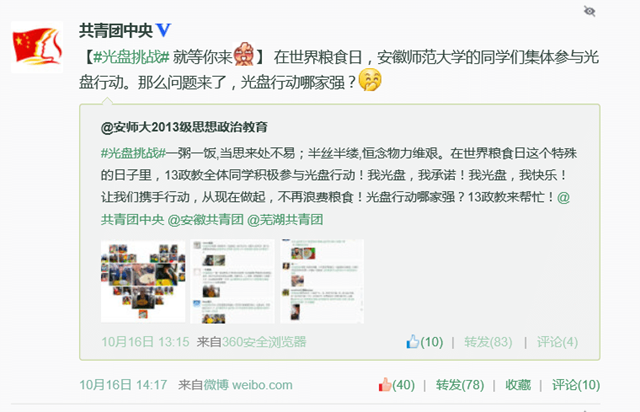640x412 pixels.
Task: Toggle the hide-post eye icon
Action: tap(589, 11)
